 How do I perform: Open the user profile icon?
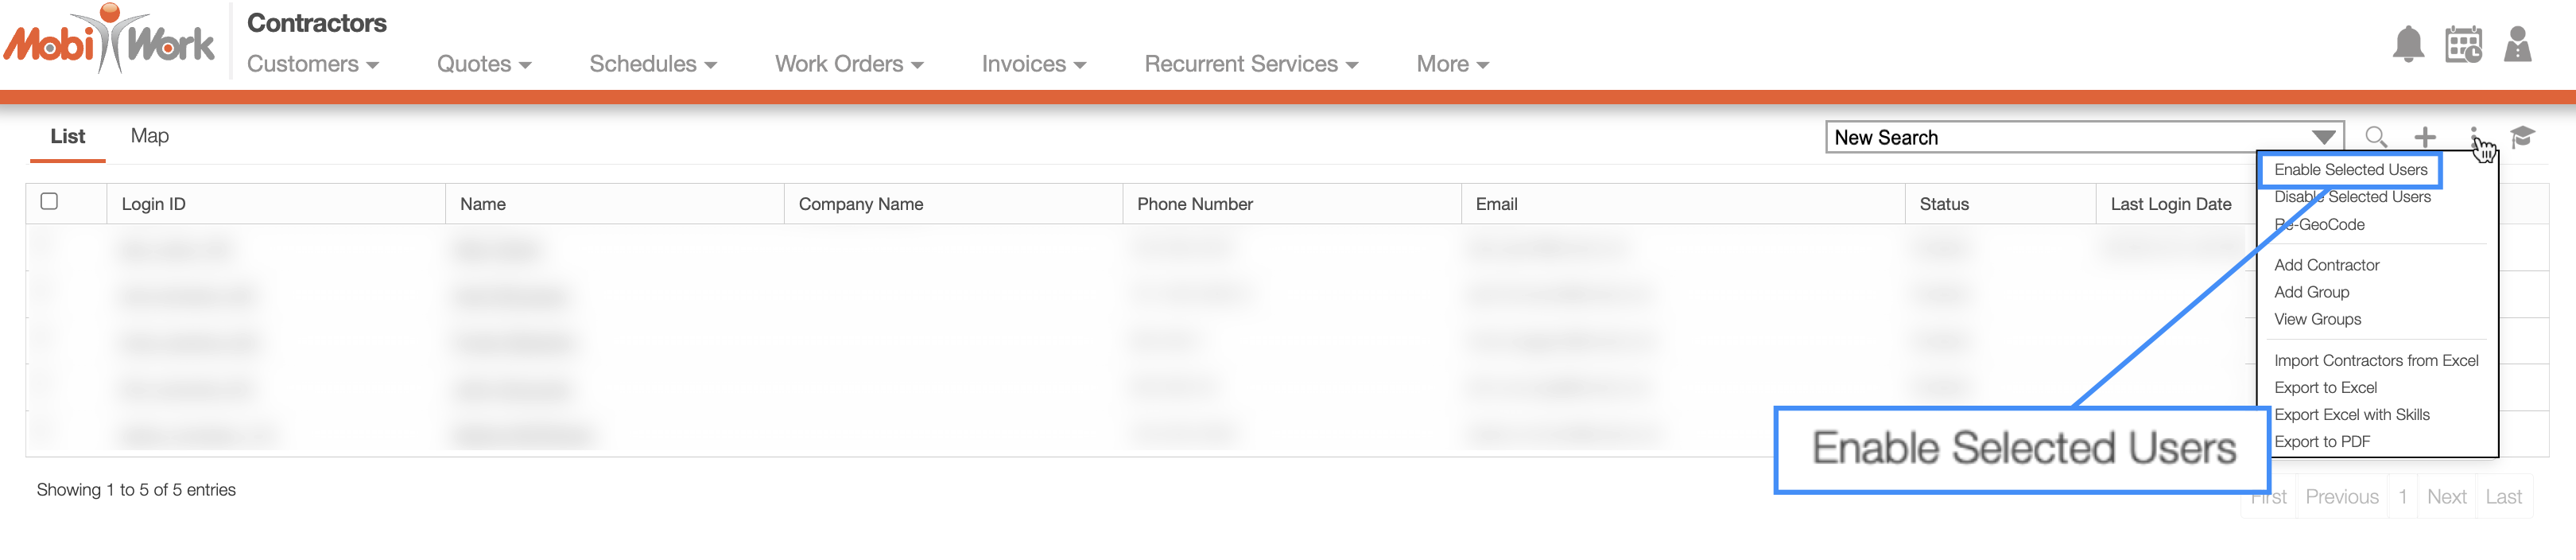2517,45
